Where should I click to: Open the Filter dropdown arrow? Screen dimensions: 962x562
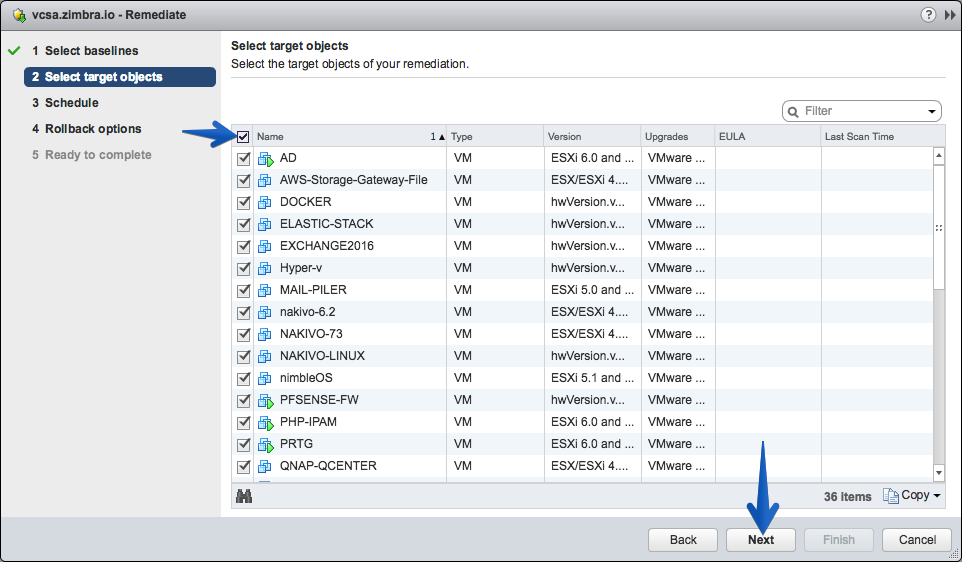pyautogui.click(x=932, y=112)
